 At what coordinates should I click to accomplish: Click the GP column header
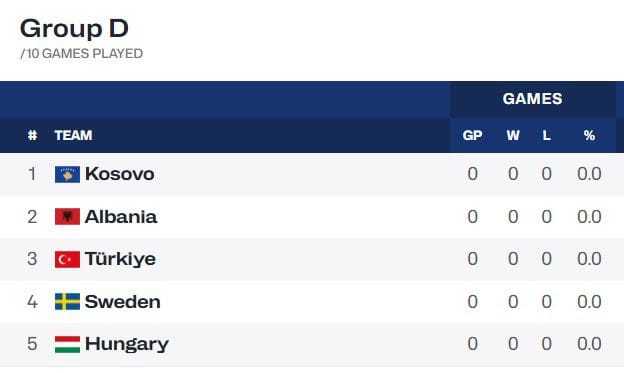pos(472,135)
